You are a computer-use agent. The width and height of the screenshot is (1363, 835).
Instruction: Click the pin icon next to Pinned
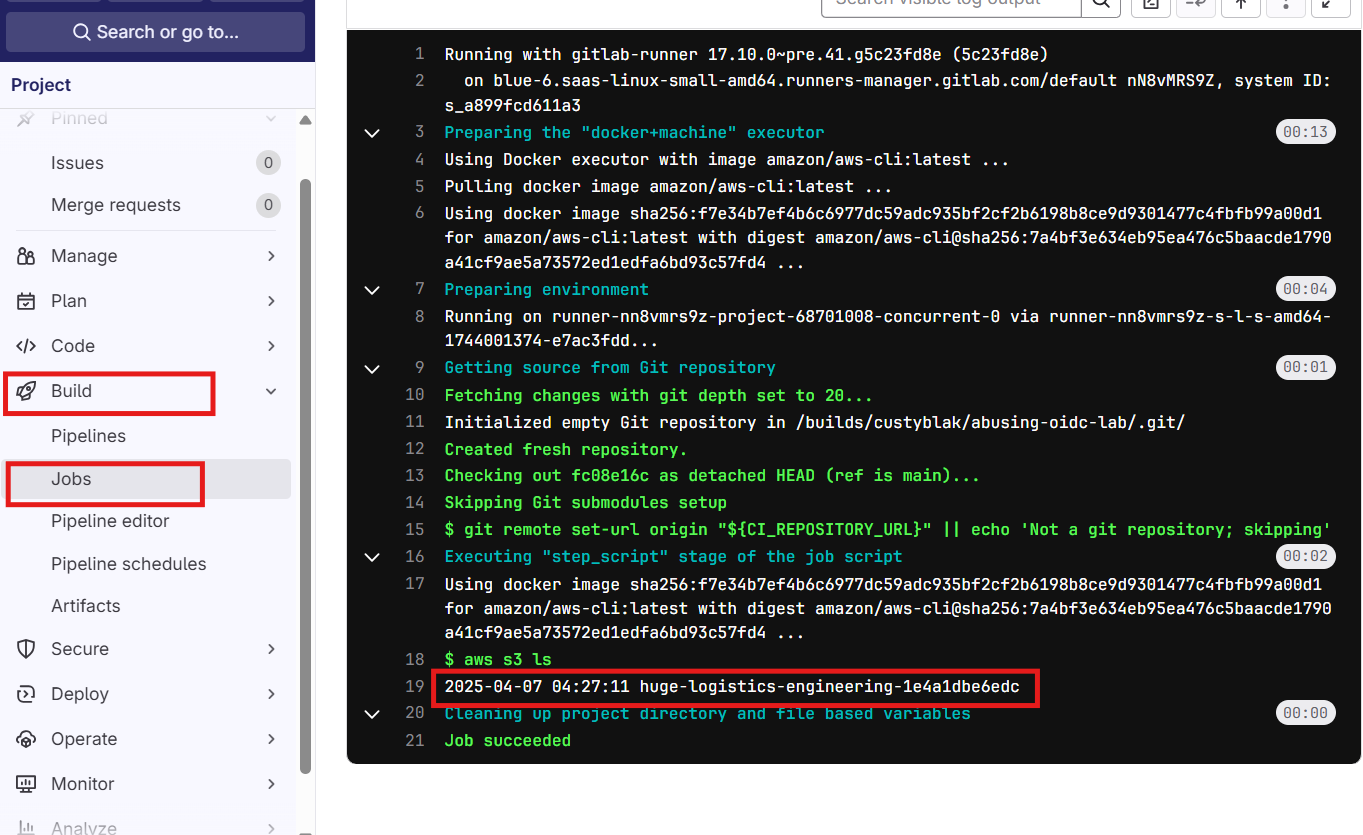27,119
